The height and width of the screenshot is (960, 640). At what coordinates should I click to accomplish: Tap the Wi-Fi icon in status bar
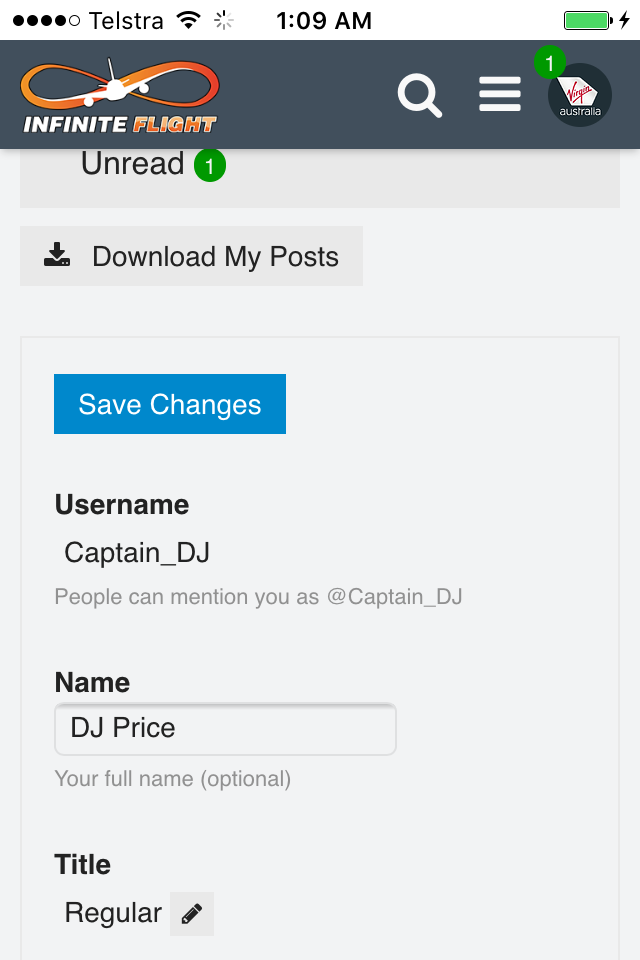187,20
